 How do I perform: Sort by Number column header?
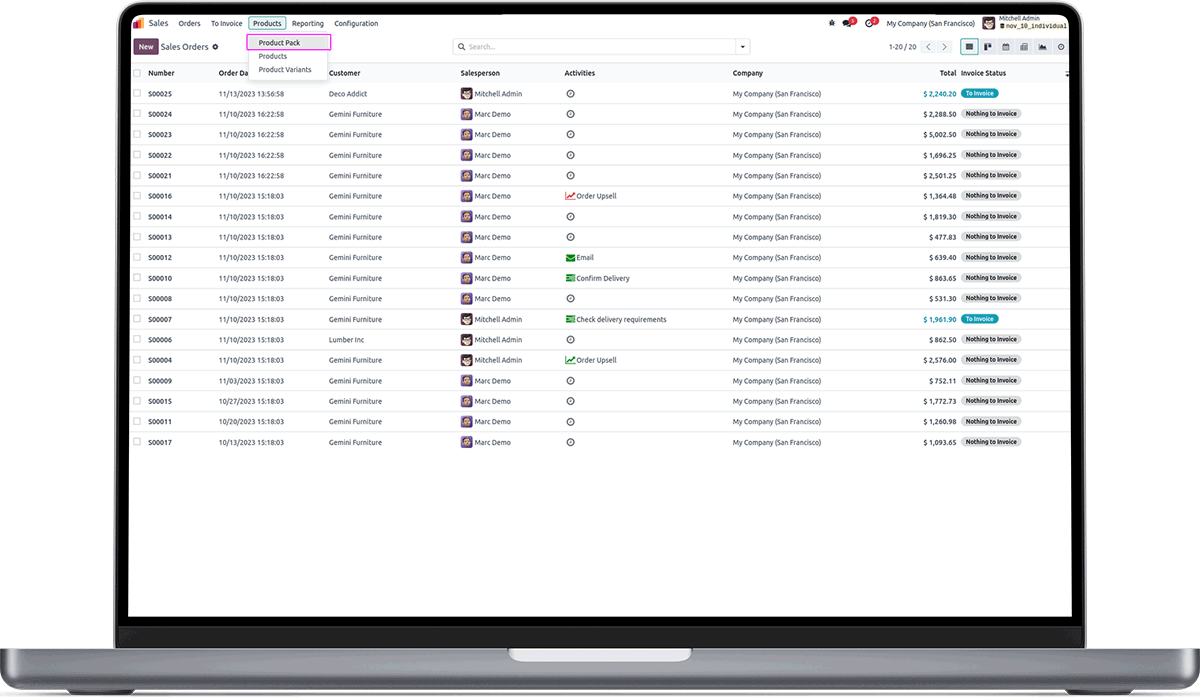click(161, 73)
